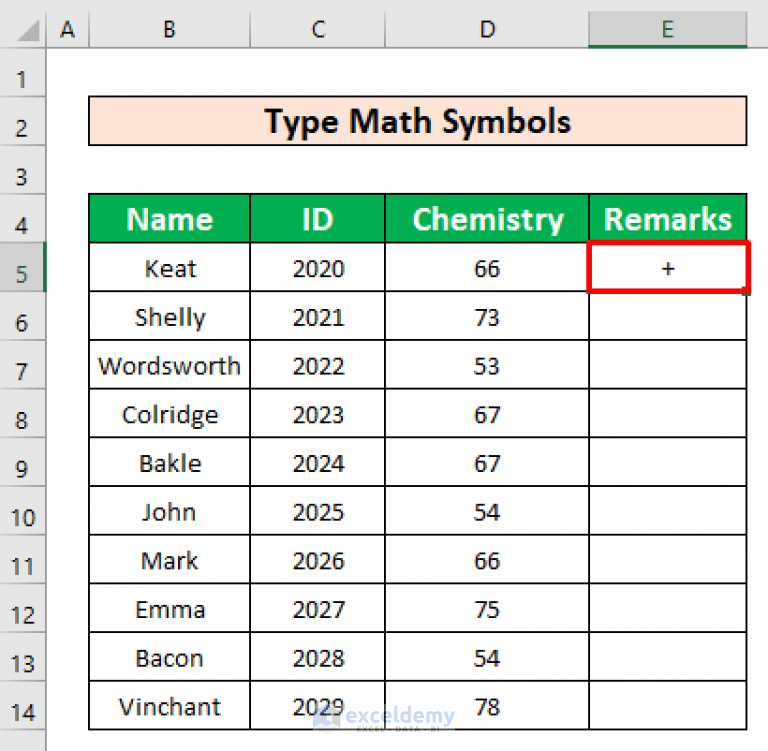Image resolution: width=768 pixels, height=751 pixels.
Task: Click Colridge's Chemistry score 67
Action: pyautogui.click(x=487, y=413)
